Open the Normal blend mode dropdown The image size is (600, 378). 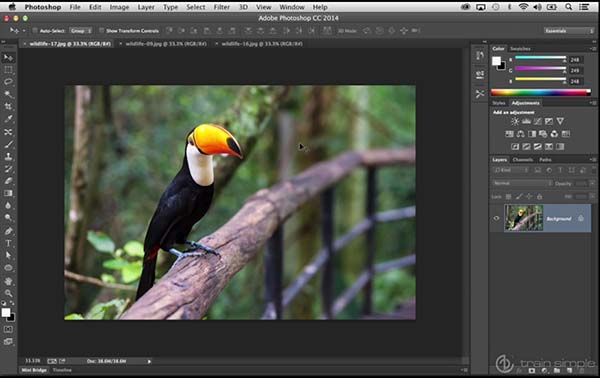coord(522,183)
